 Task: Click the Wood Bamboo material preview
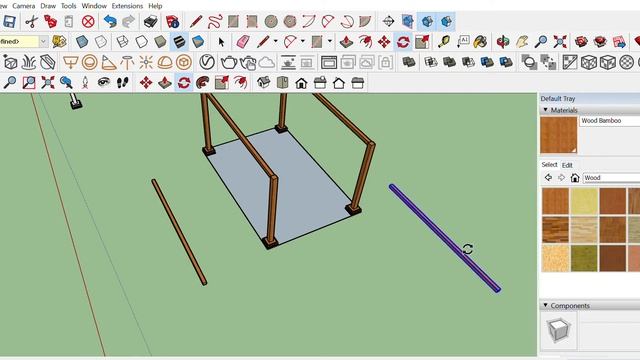tap(559, 135)
